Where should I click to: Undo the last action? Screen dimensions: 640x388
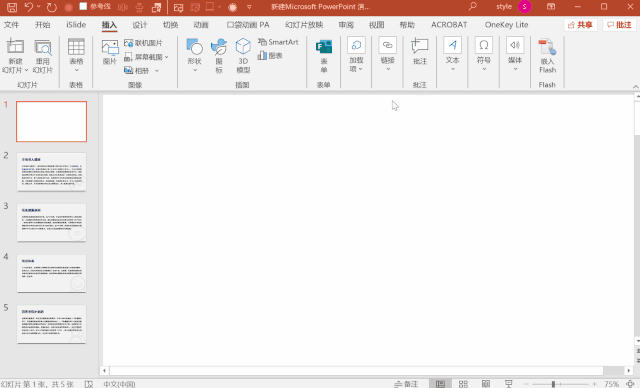pyautogui.click(x=28, y=7)
